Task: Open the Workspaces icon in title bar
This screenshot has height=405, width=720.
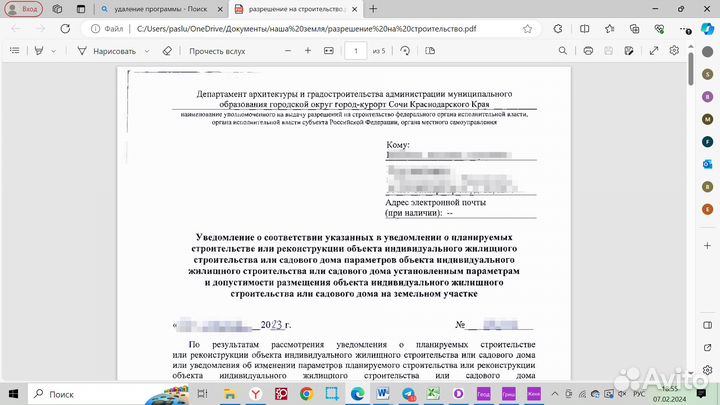Action: [x=57, y=9]
